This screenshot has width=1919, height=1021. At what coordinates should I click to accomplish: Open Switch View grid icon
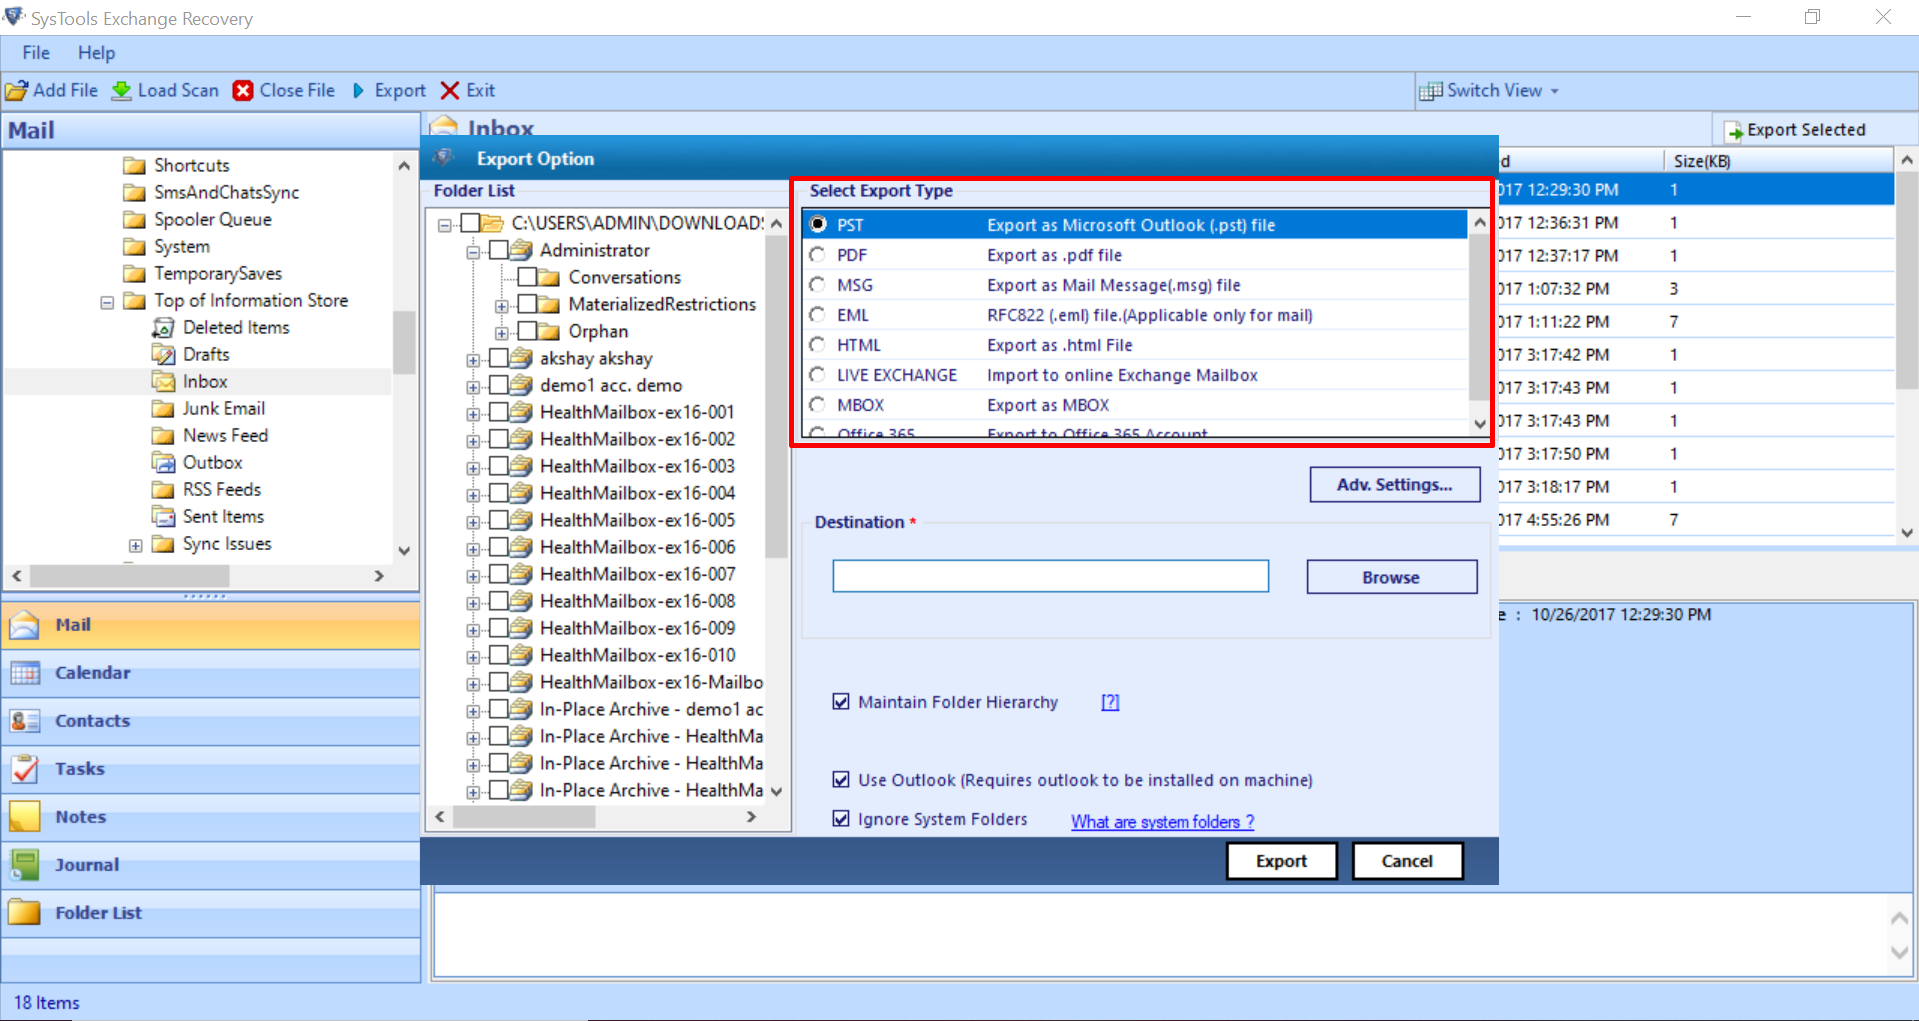point(1430,91)
